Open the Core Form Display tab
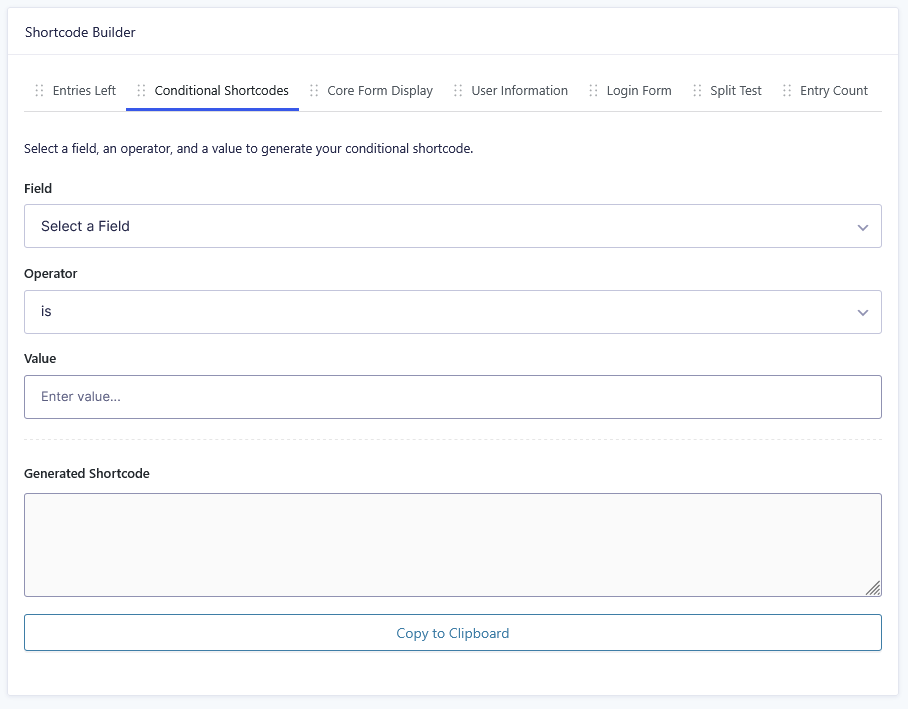The width and height of the screenshot is (908, 709). coord(380,91)
